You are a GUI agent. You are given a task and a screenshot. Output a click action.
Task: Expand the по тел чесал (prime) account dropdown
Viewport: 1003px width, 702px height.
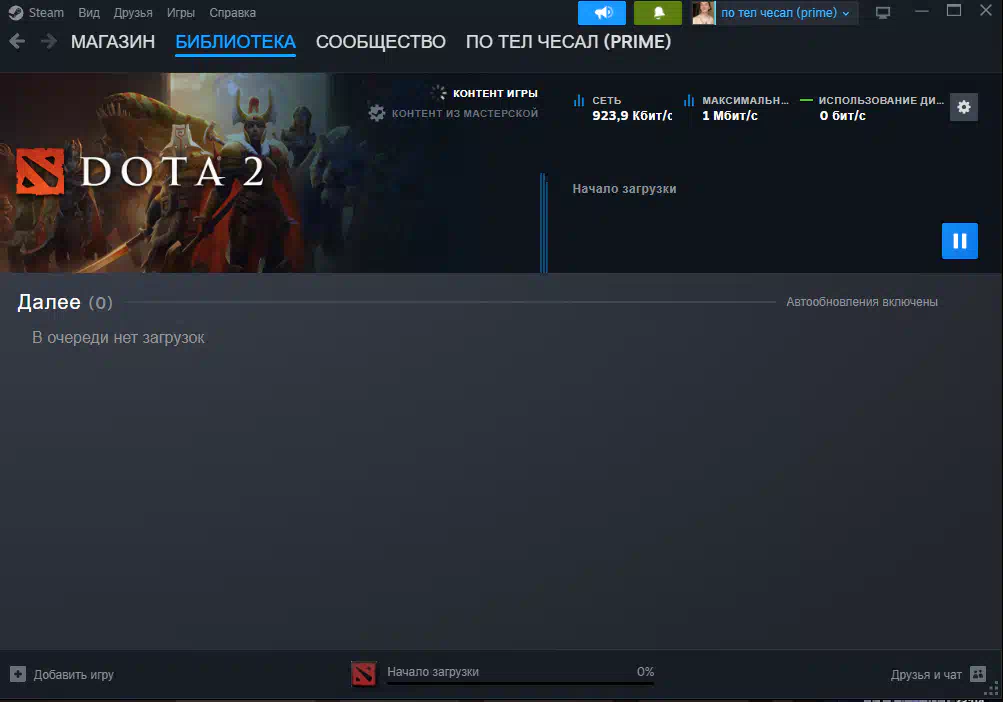tap(785, 13)
